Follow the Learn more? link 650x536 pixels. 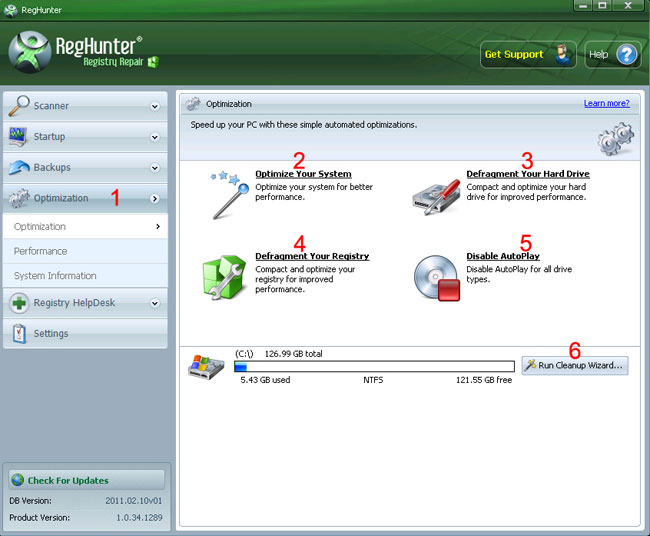tap(606, 103)
